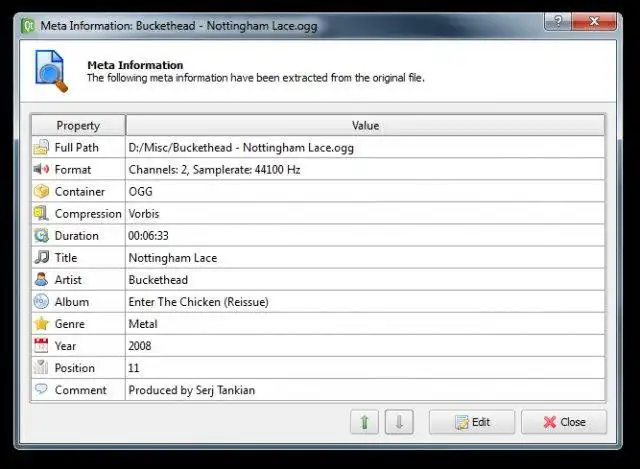Click the Format speaker icon
The image size is (640, 469).
pyautogui.click(x=41, y=169)
